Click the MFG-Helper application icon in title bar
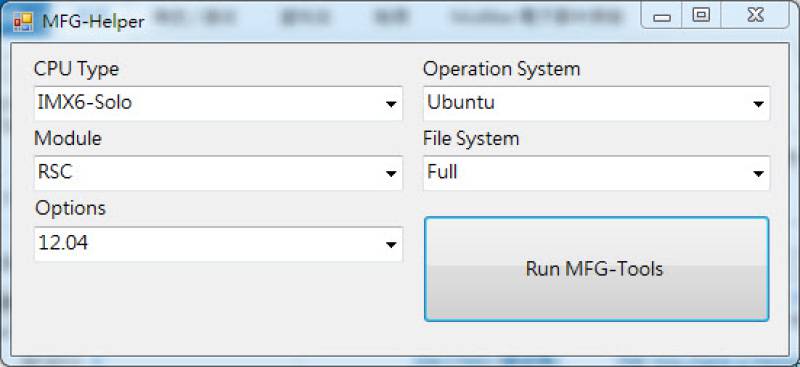This screenshot has height=367, width=800. point(23,21)
